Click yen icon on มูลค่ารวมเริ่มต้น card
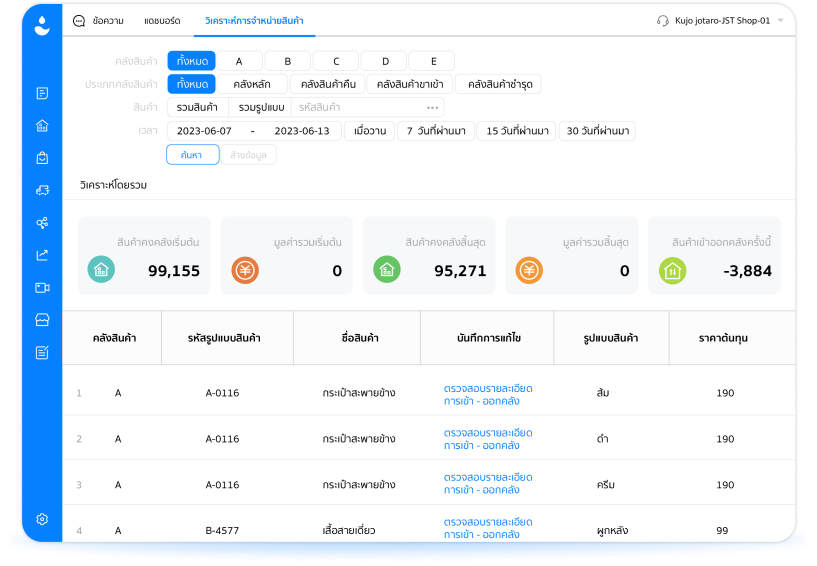Image resolution: width=817 pixels, height=566 pixels. click(245, 270)
